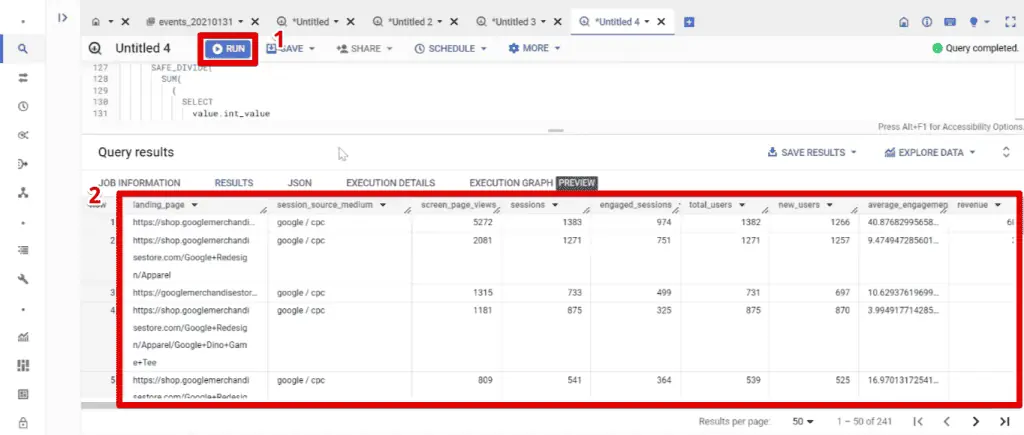Open BI Engine square icon in sidebar

point(23,395)
